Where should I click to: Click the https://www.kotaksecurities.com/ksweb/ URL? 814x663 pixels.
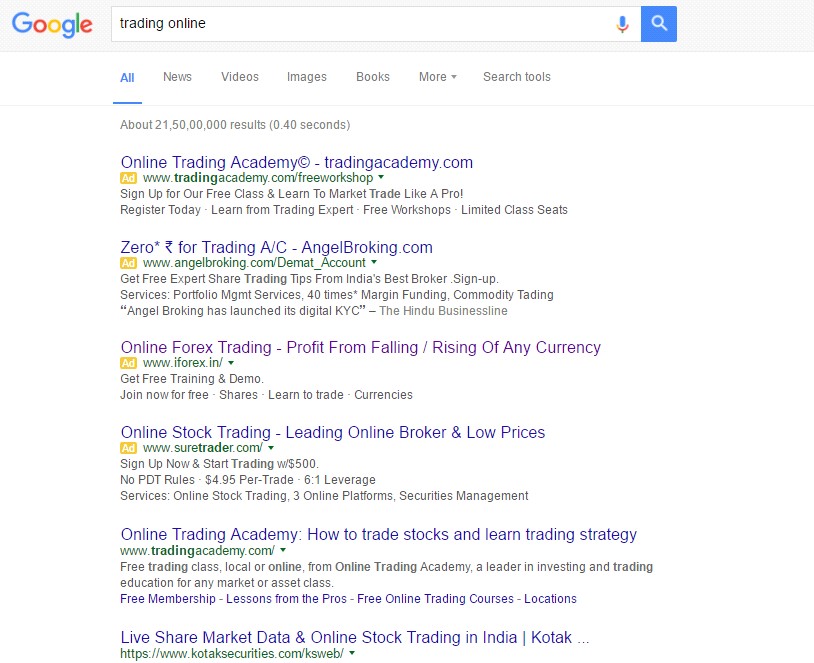tap(232, 653)
